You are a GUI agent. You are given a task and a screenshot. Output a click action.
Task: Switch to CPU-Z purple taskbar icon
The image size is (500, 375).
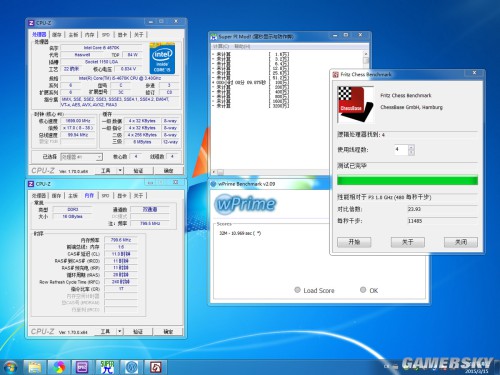82,367
